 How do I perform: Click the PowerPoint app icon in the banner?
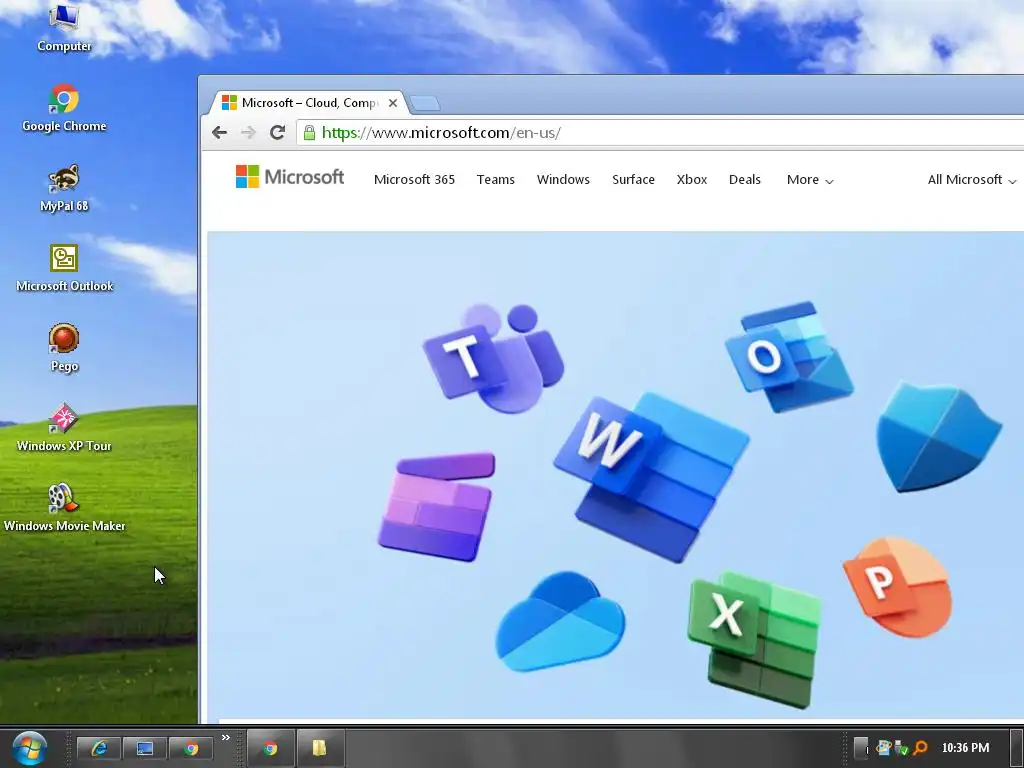pos(897,587)
